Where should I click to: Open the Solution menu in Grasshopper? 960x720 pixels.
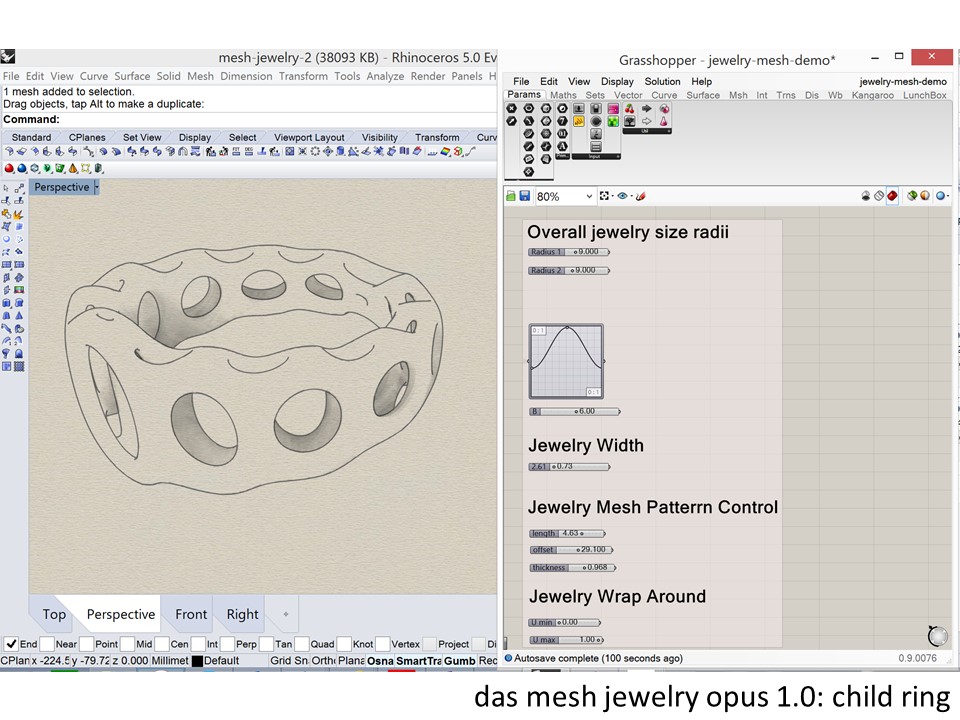tap(662, 81)
